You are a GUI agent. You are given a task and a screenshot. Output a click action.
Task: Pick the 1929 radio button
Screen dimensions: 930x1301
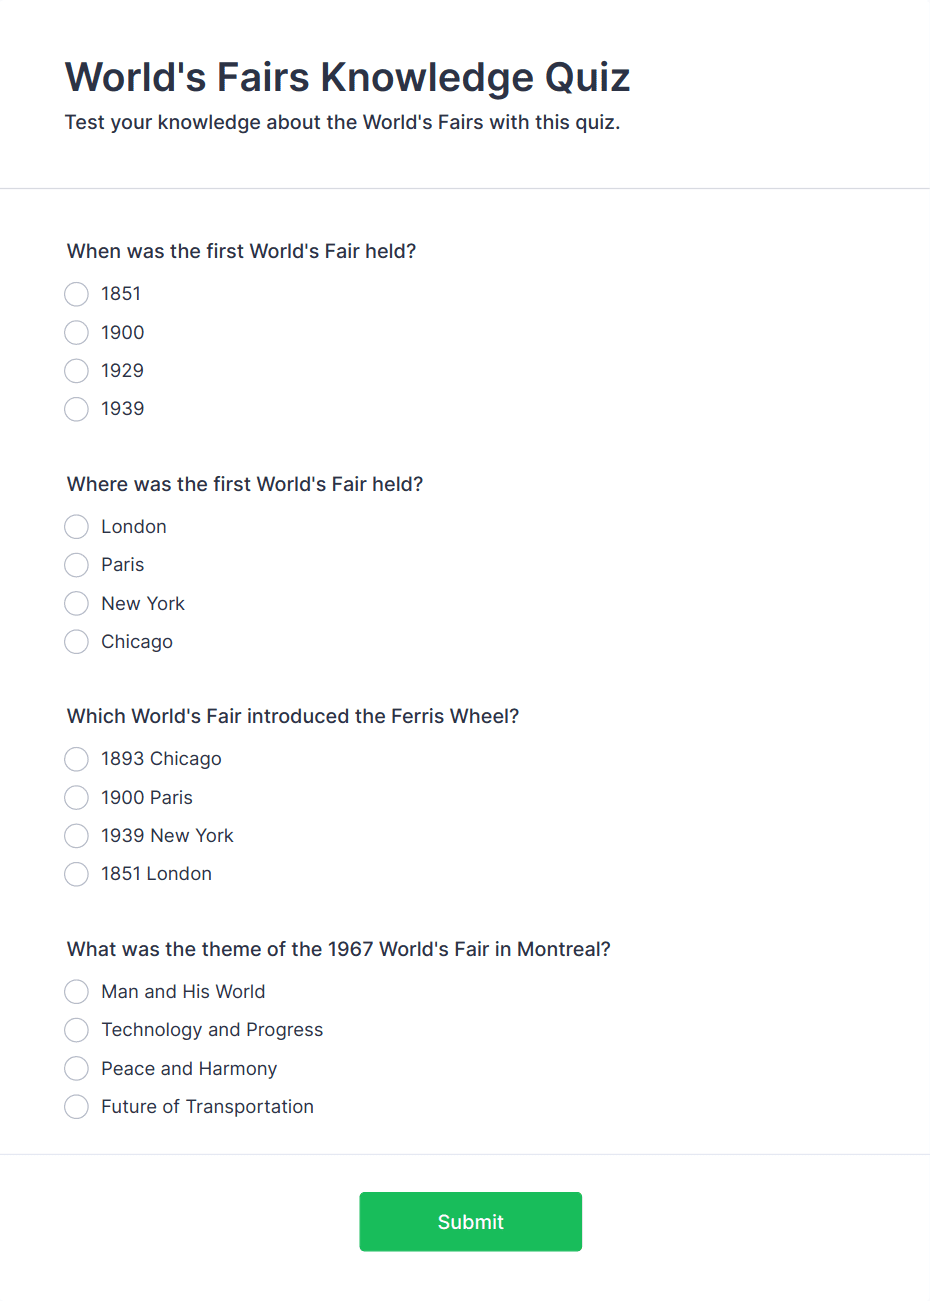(77, 371)
